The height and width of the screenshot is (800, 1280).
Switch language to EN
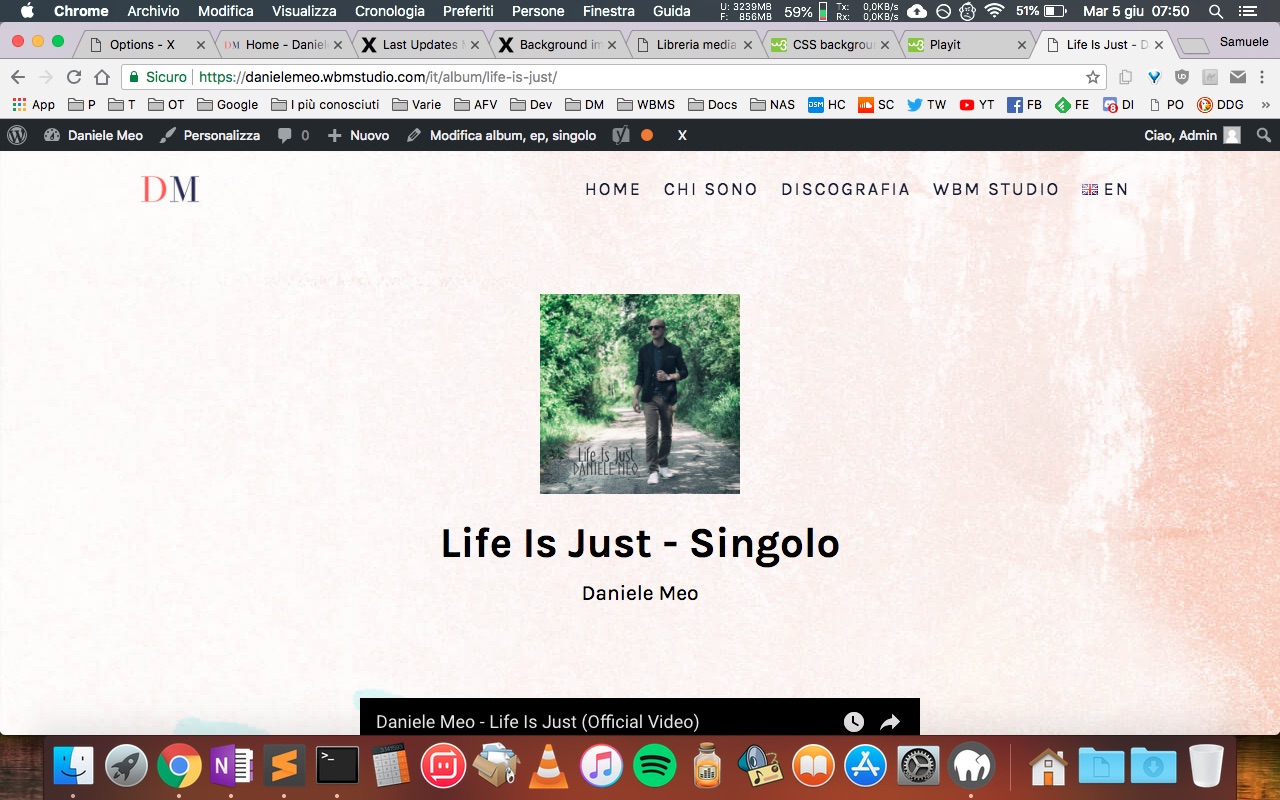(x=1105, y=189)
